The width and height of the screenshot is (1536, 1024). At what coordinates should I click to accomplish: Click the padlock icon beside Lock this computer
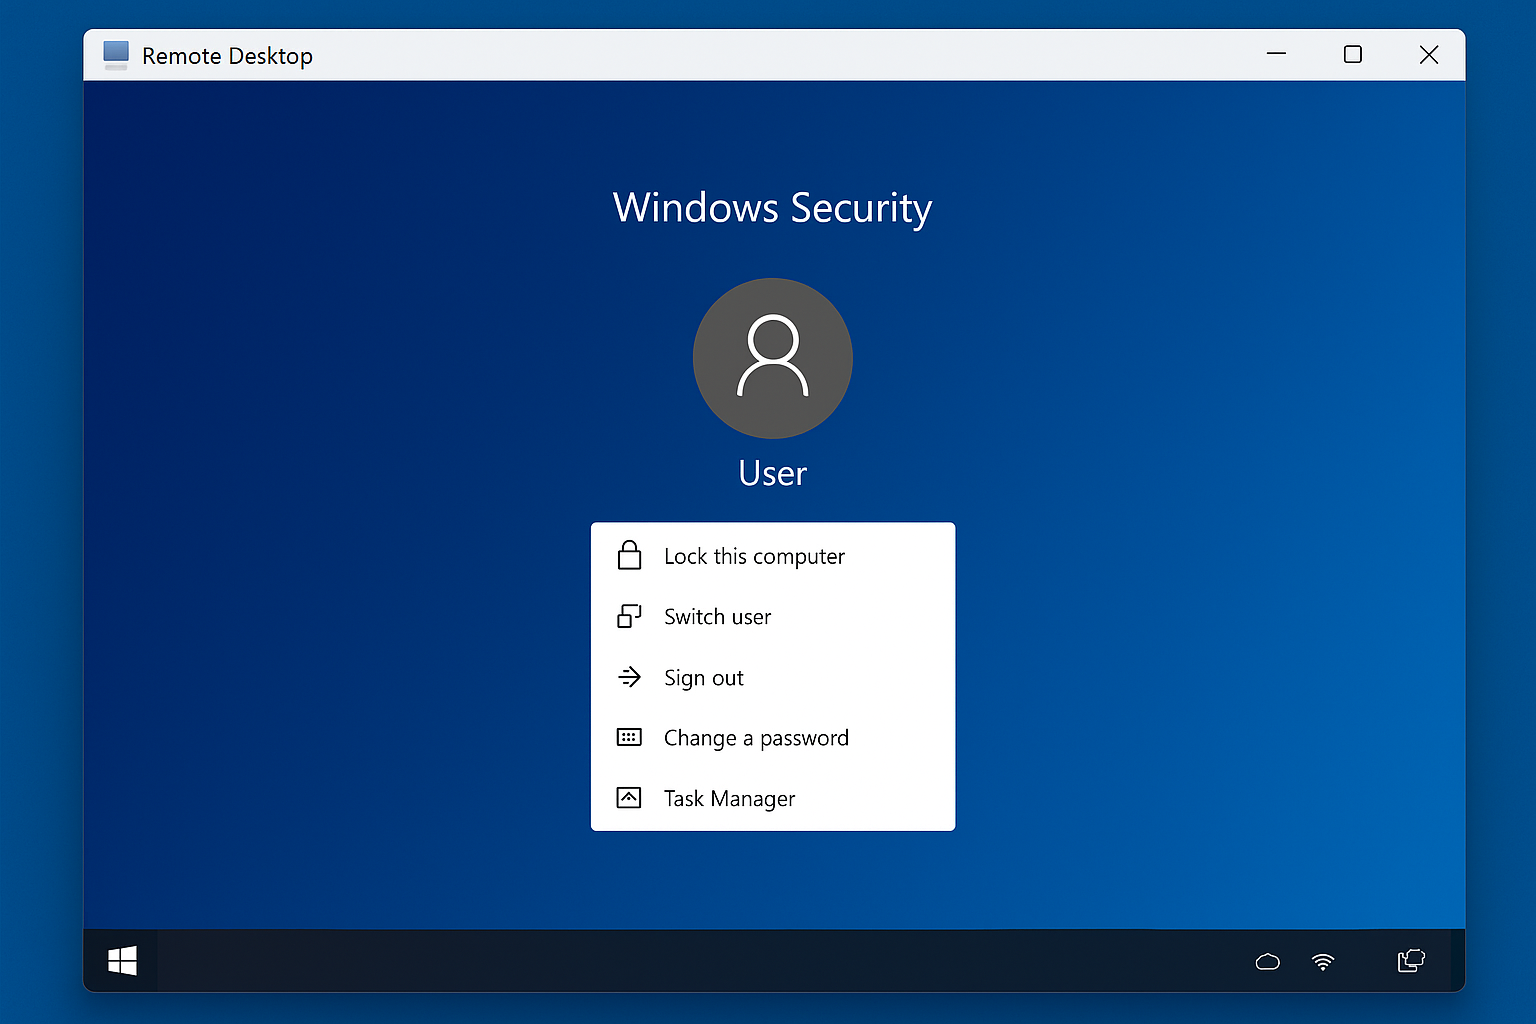pos(629,555)
